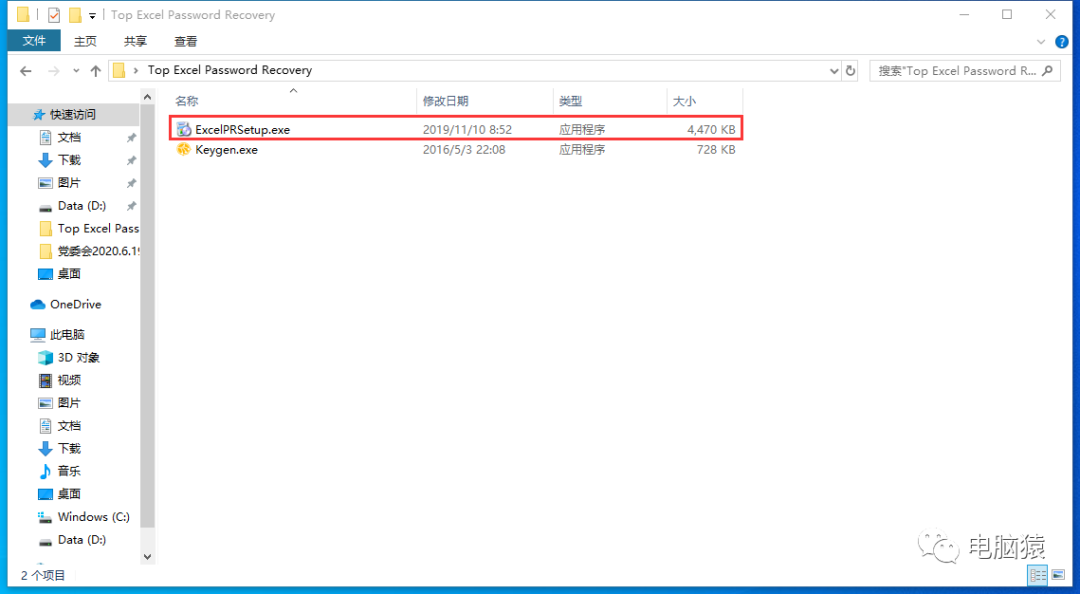This screenshot has width=1080, height=594.
Task: Open Windows (C:) drive in sidebar
Action: (93, 516)
